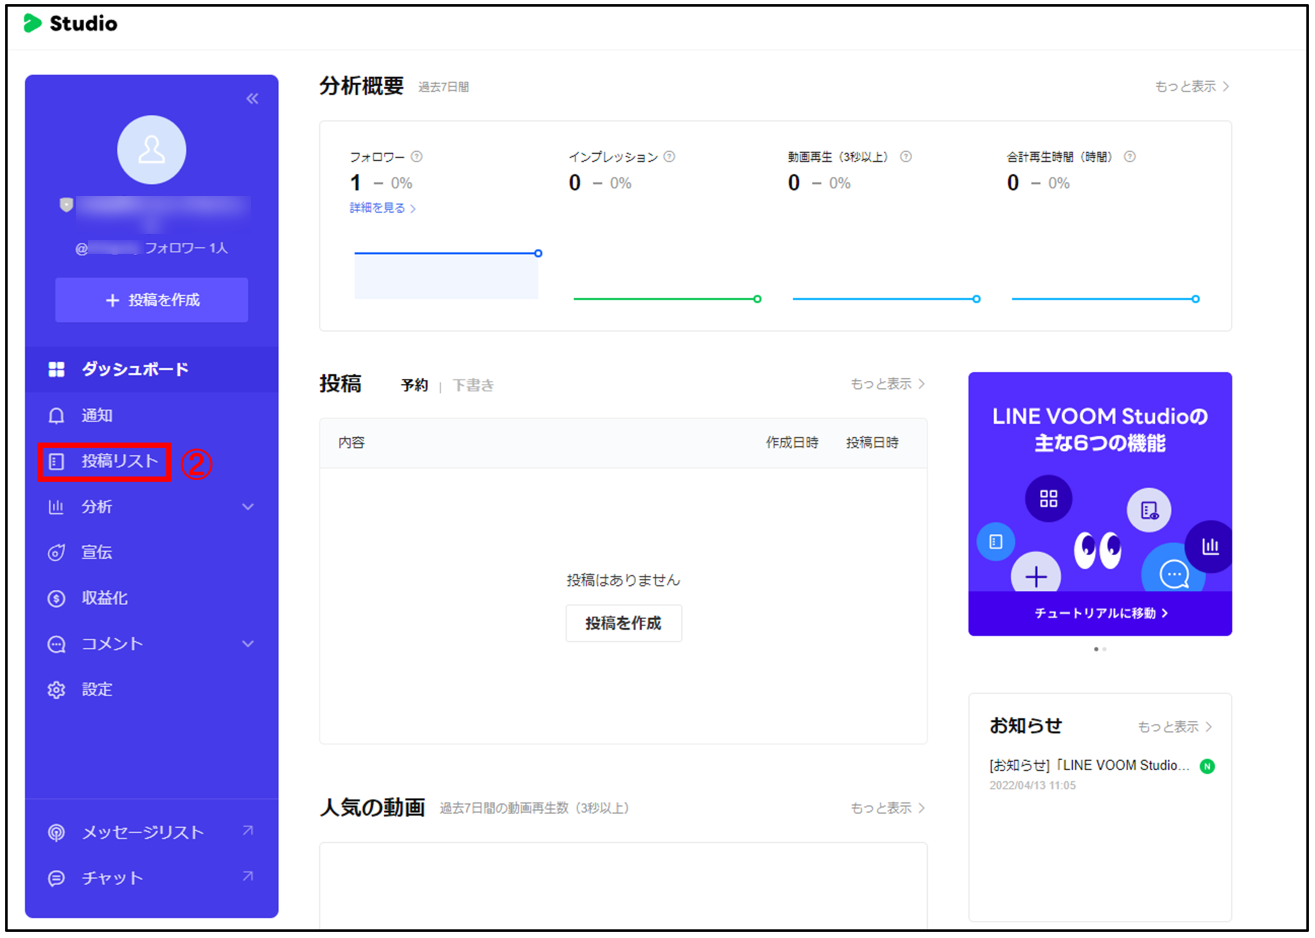Switch to the 下書き tab
This screenshot has width=1315, height=938.
(473, 385)
